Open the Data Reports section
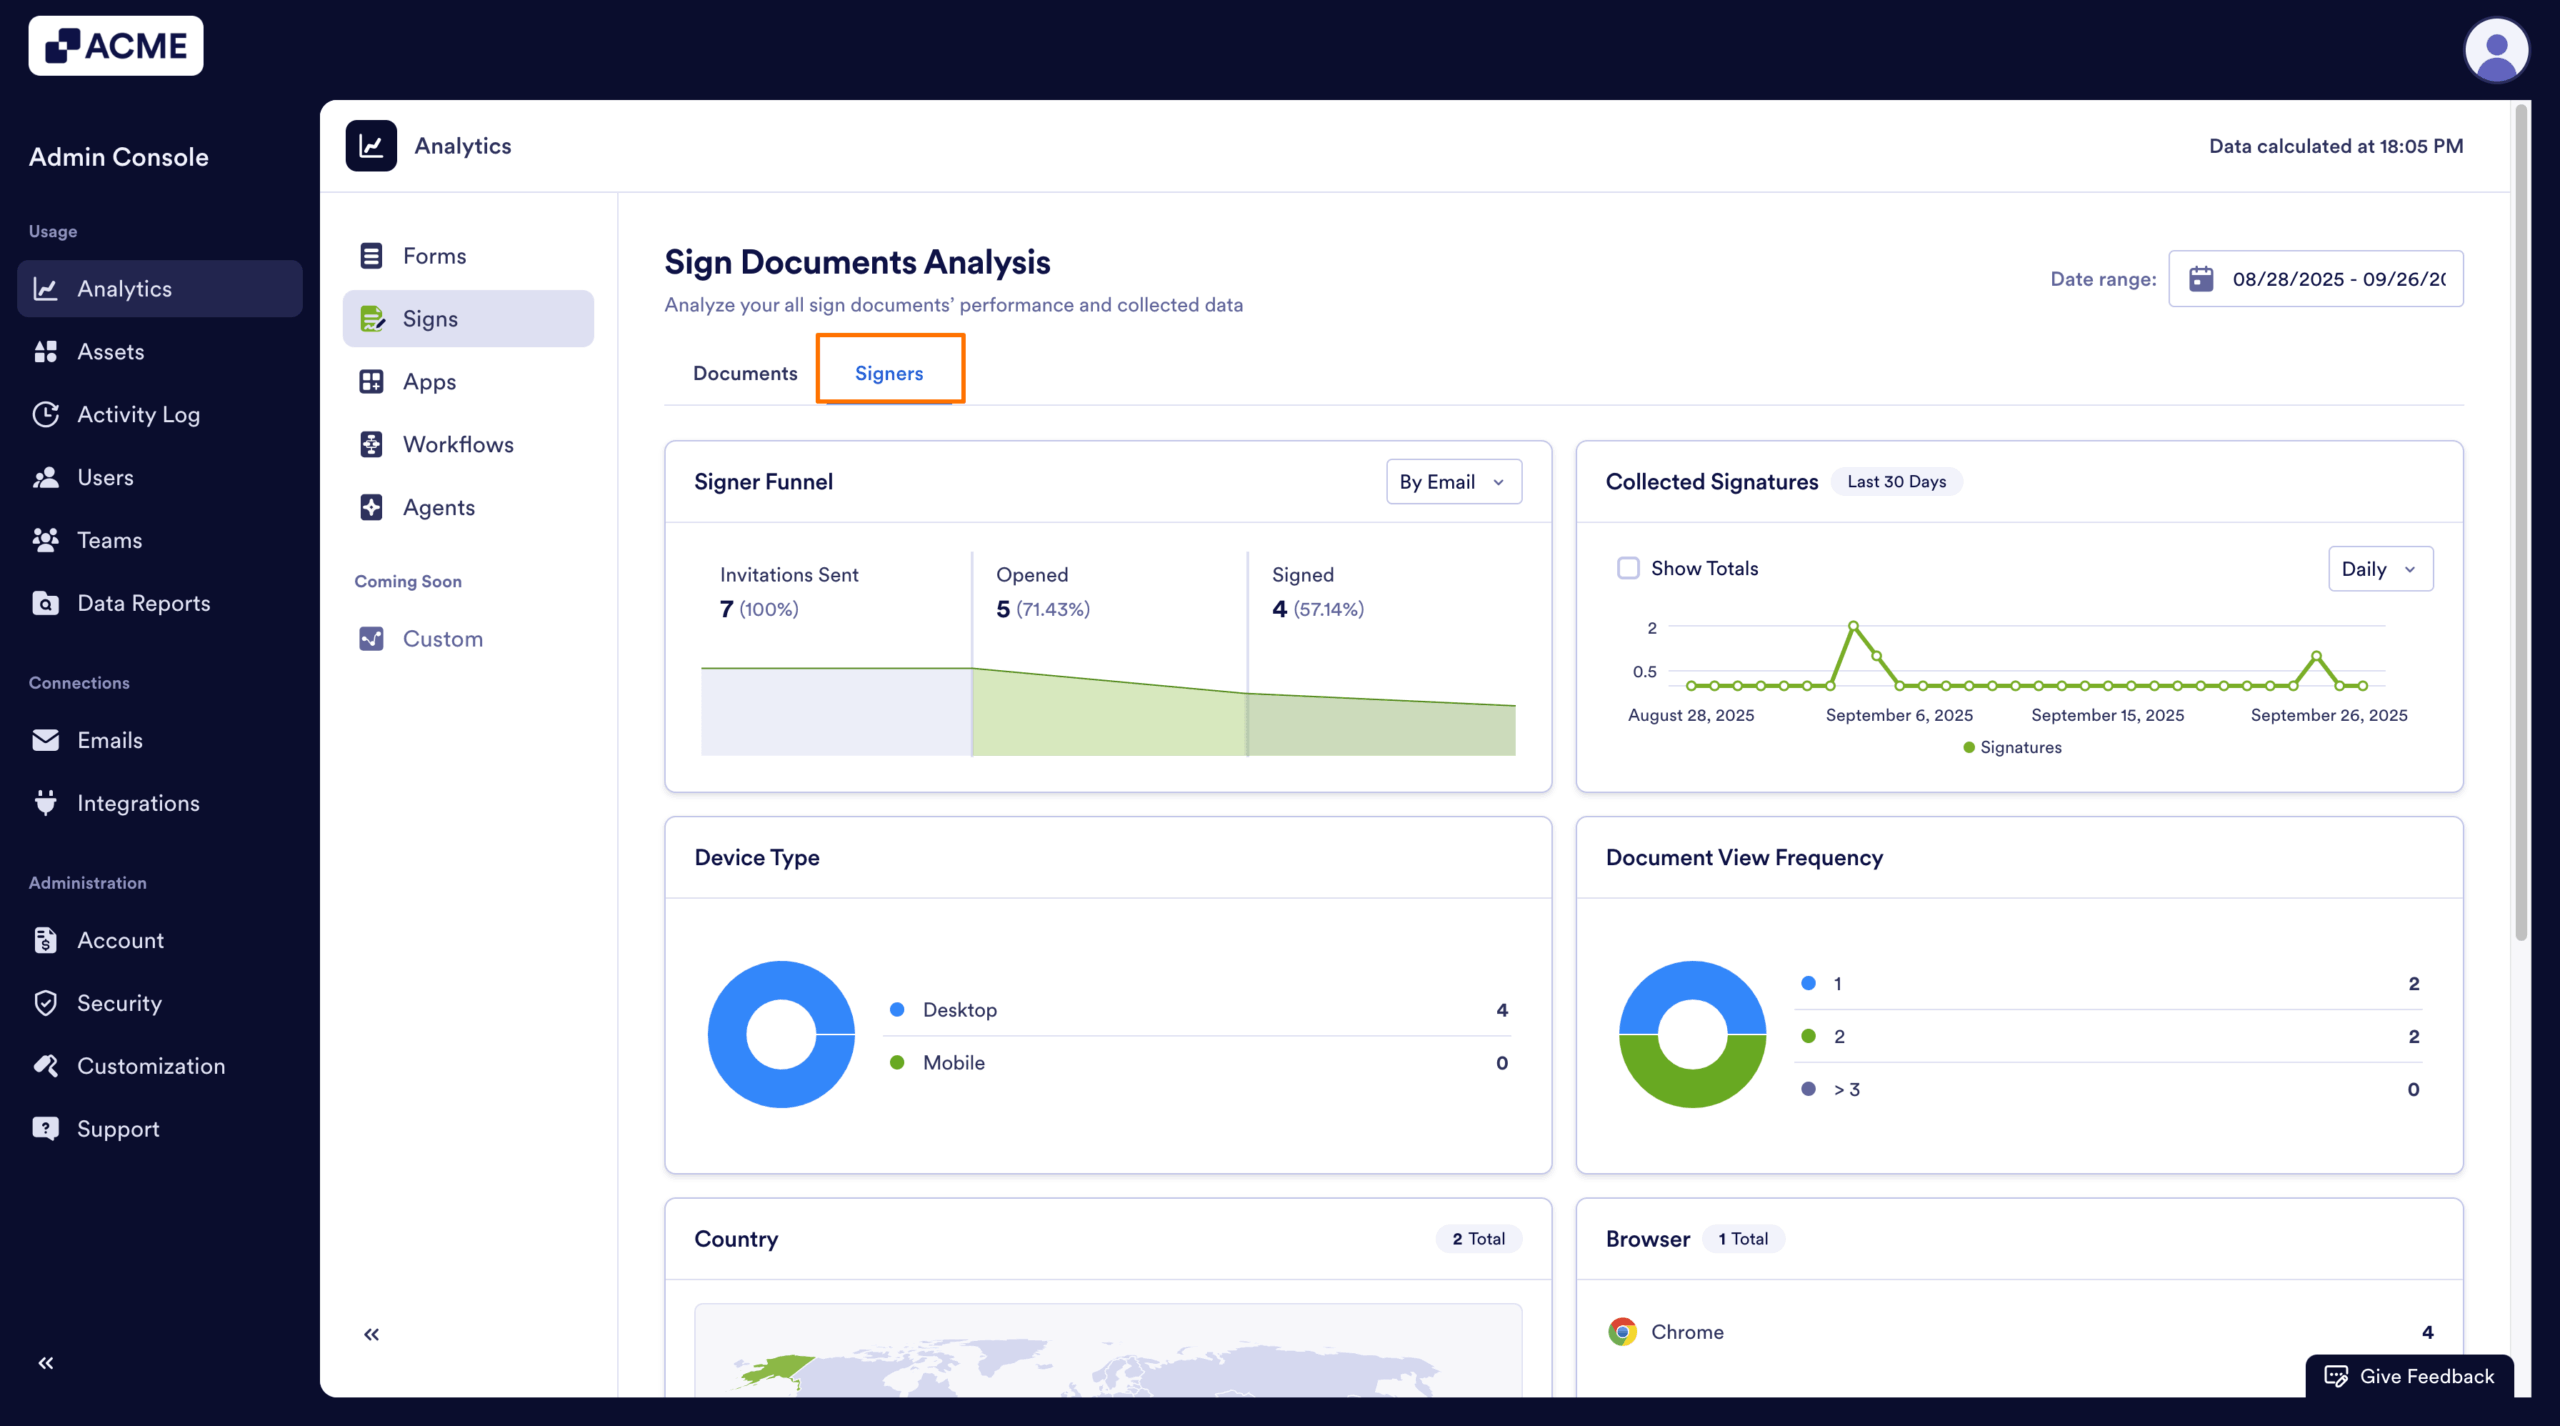The image size is (2560, 1426). (143, 602)
